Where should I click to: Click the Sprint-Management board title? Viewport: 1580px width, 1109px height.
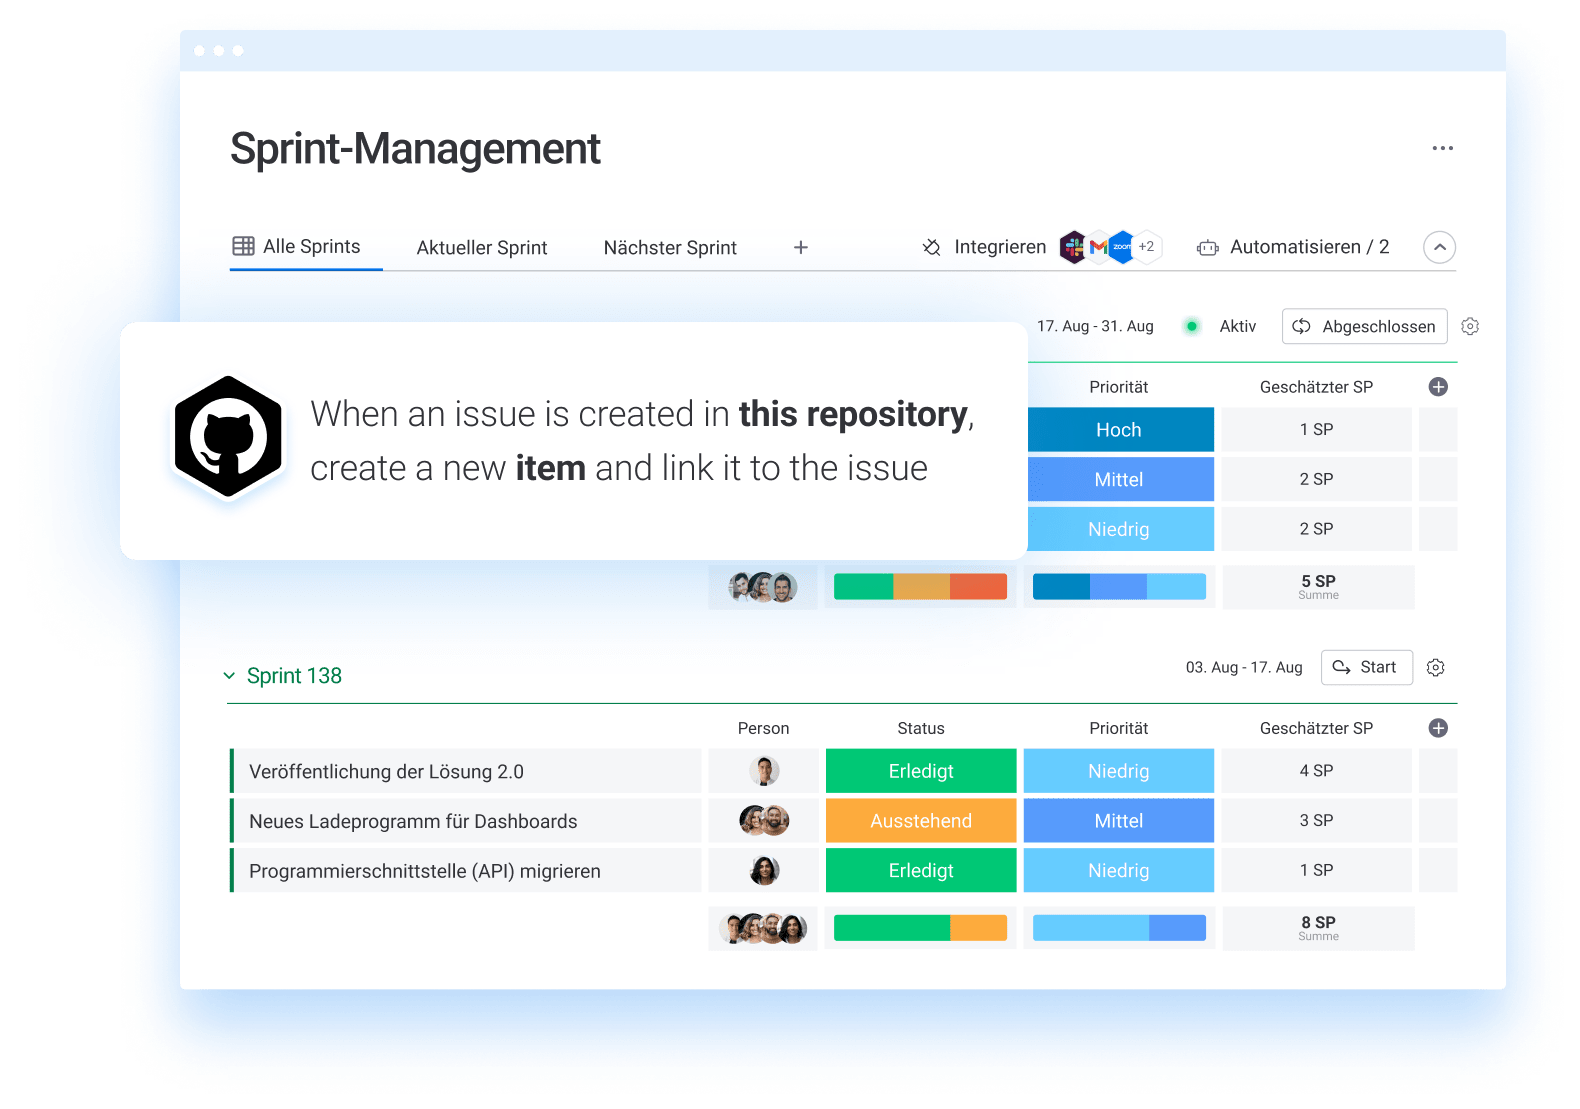[x=415, y=149]
